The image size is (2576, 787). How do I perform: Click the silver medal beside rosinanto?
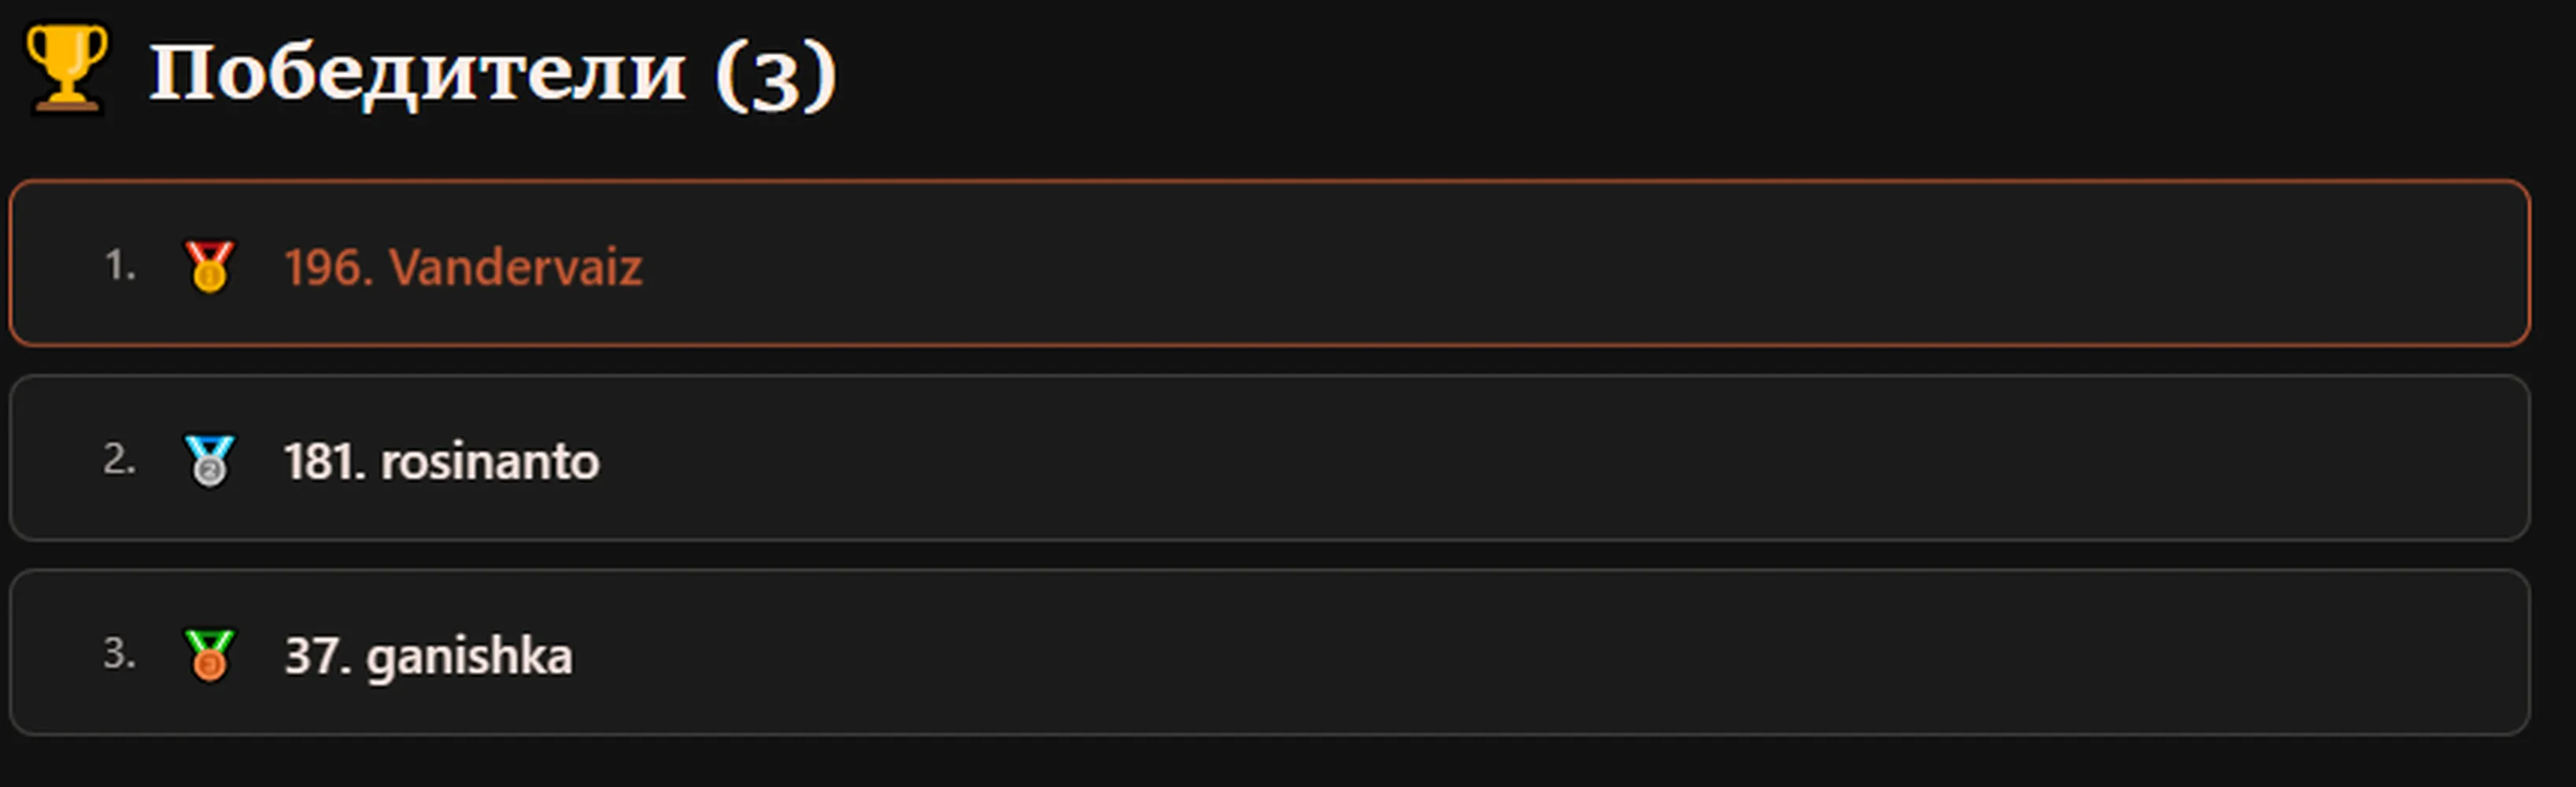coord(209,460)
